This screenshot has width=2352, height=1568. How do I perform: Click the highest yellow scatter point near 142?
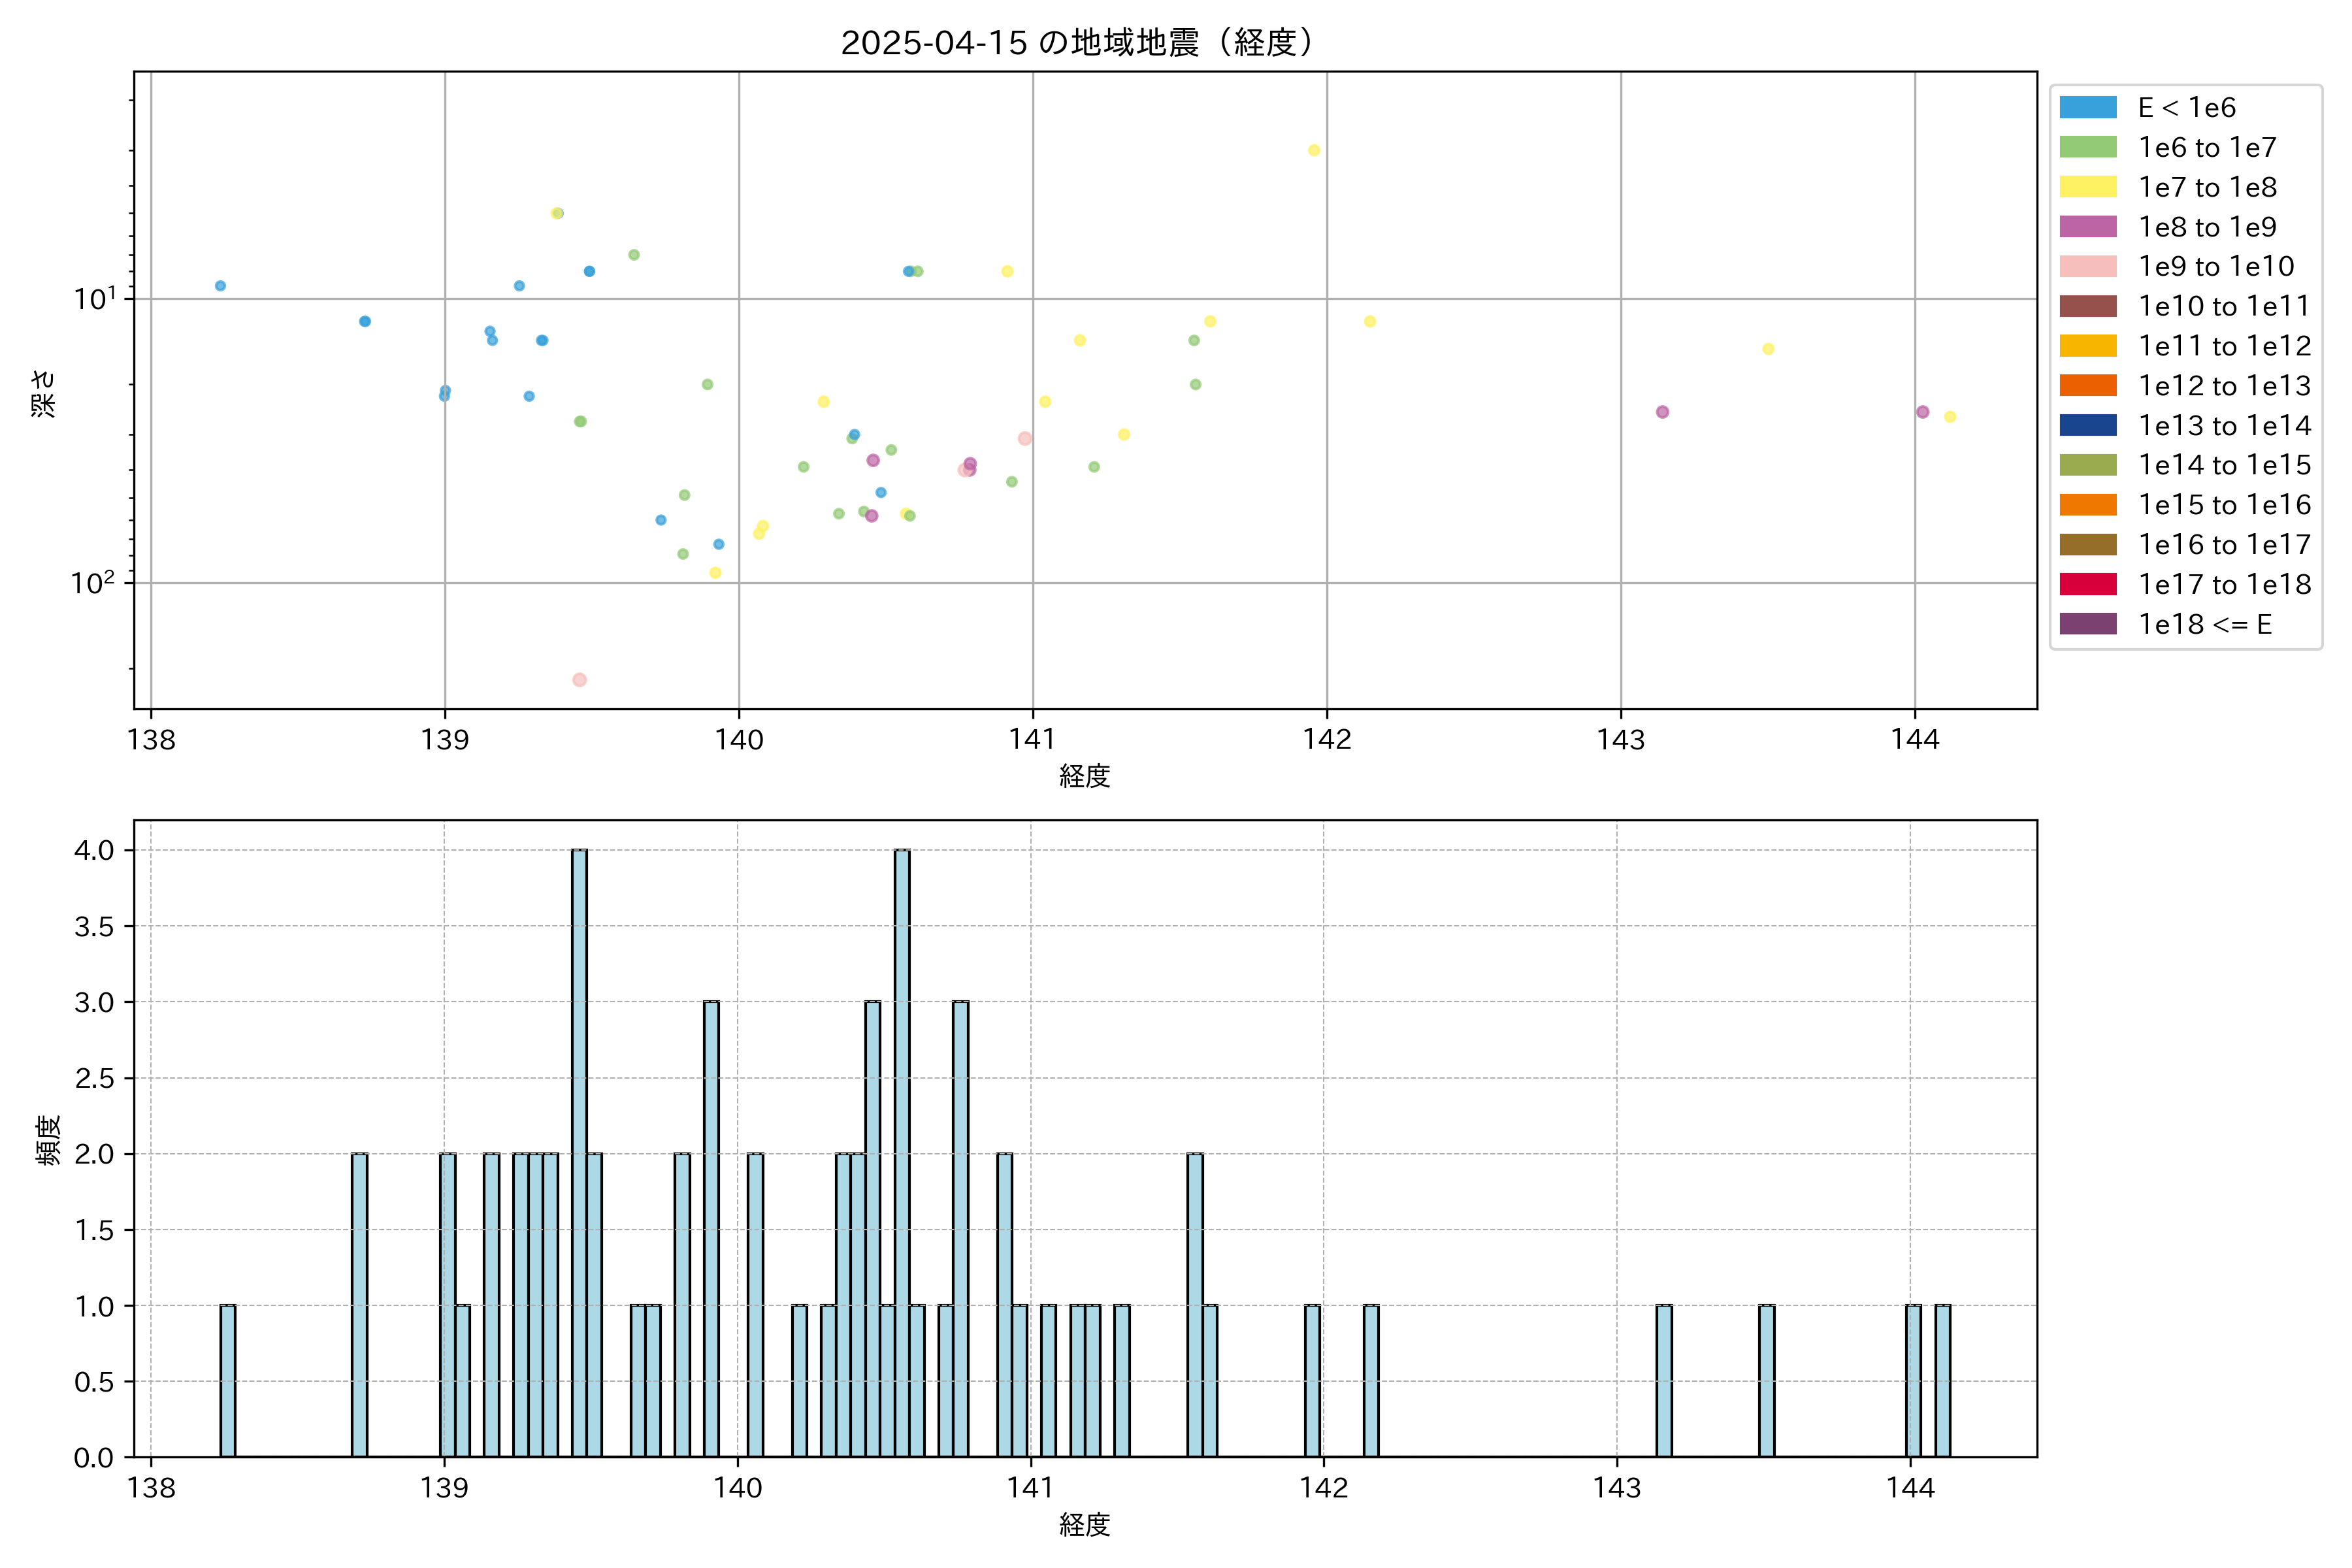(x=1314, y=150)
